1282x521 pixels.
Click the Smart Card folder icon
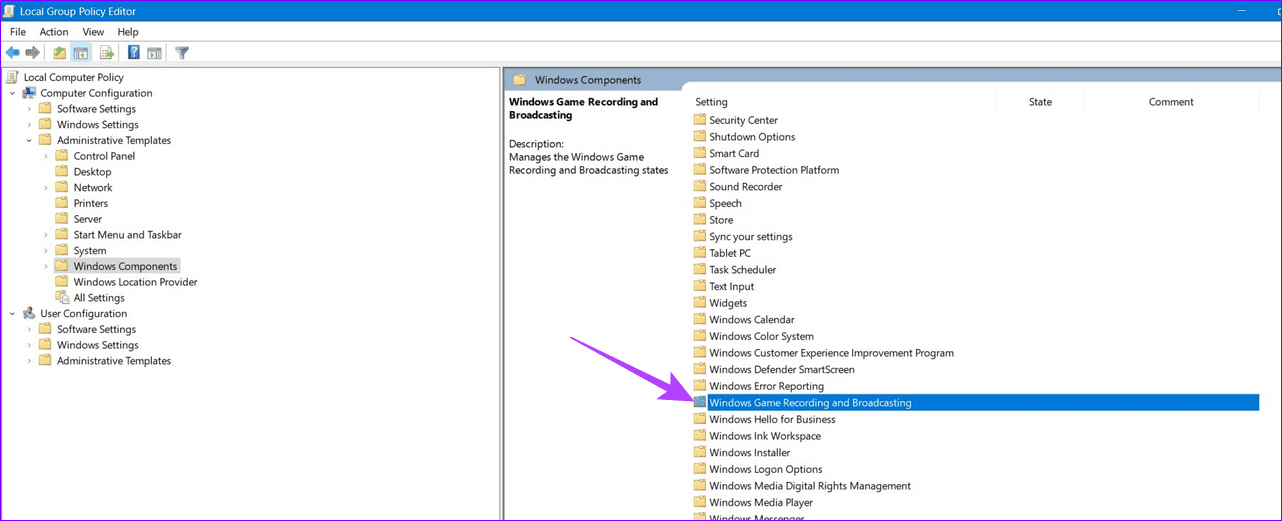[700, 153]
